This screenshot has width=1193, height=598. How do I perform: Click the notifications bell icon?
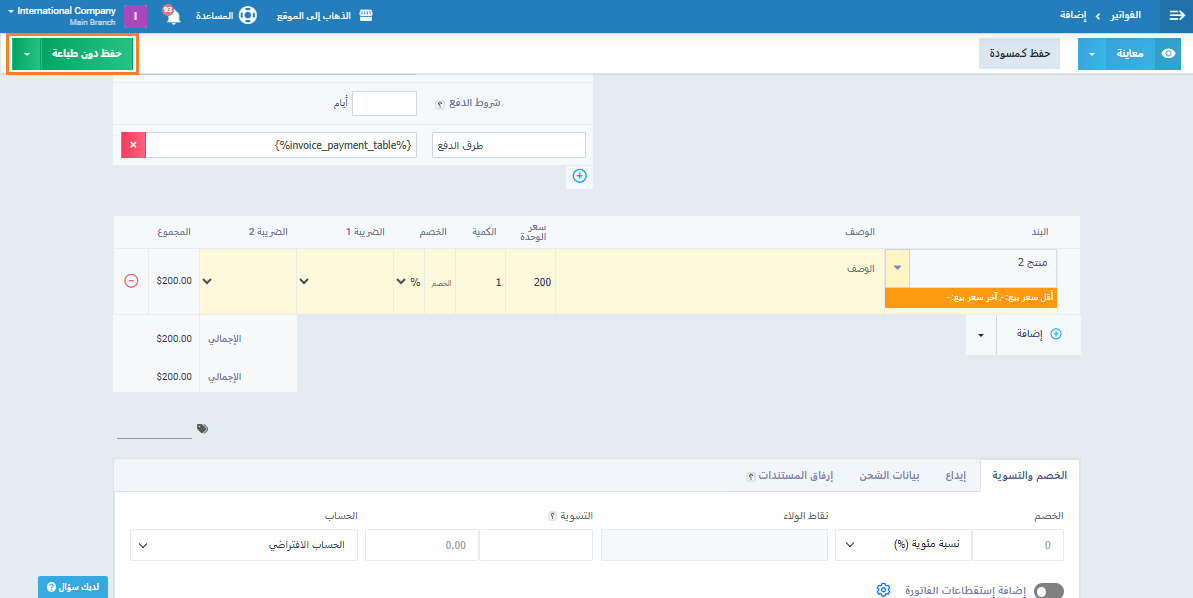click(173, 17)
